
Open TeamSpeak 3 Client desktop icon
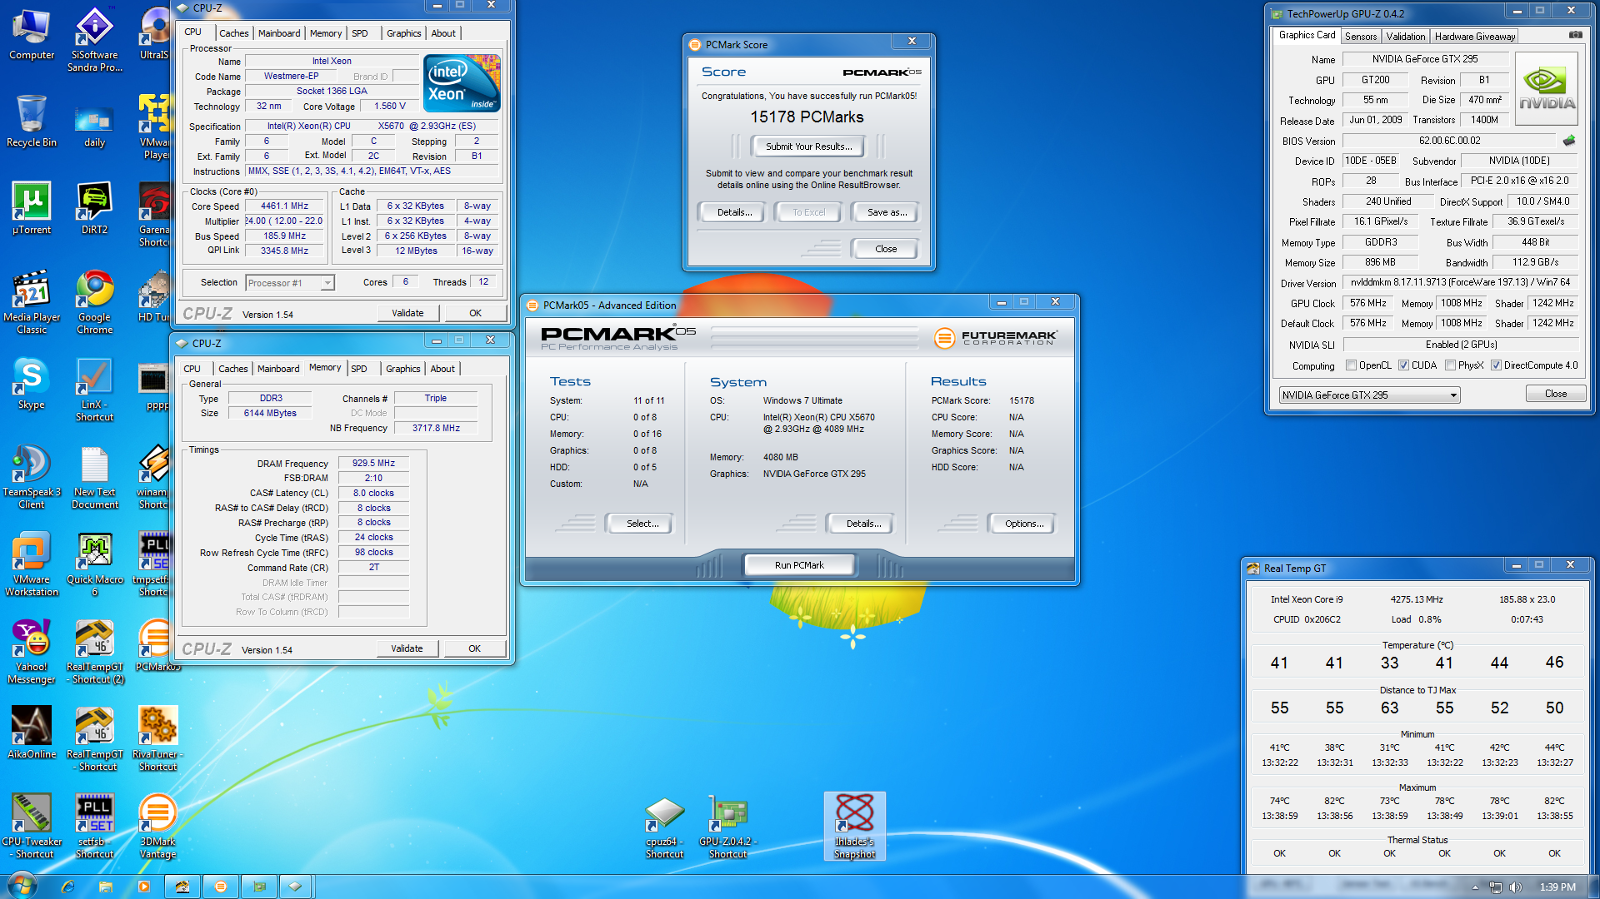31,477
